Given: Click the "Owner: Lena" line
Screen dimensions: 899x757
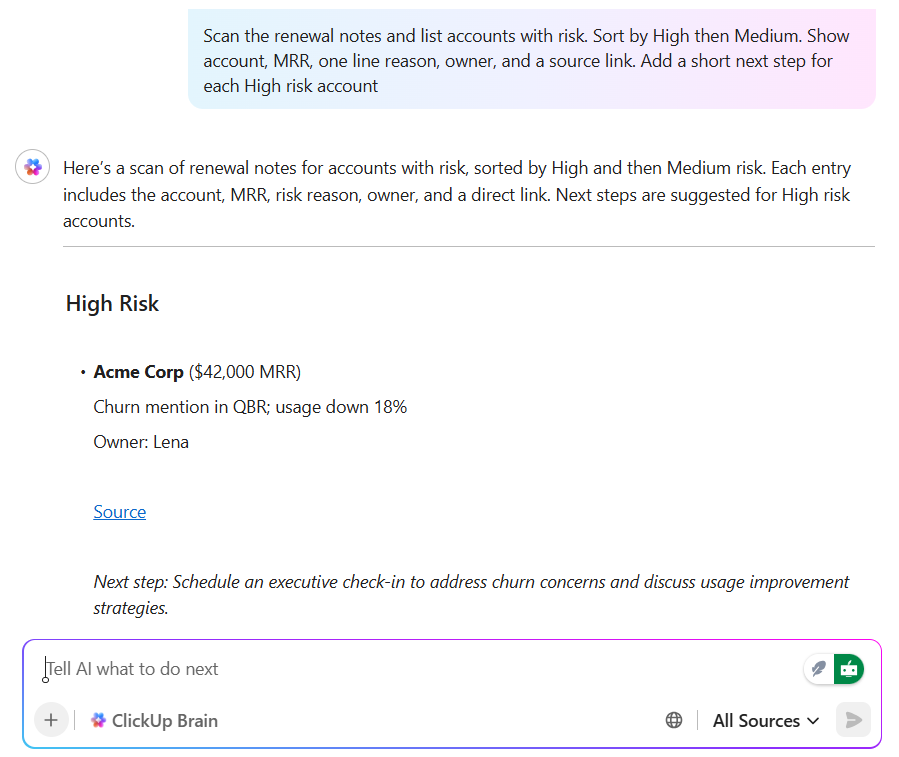Looking at the screenshot, I should tap(141, 441).
